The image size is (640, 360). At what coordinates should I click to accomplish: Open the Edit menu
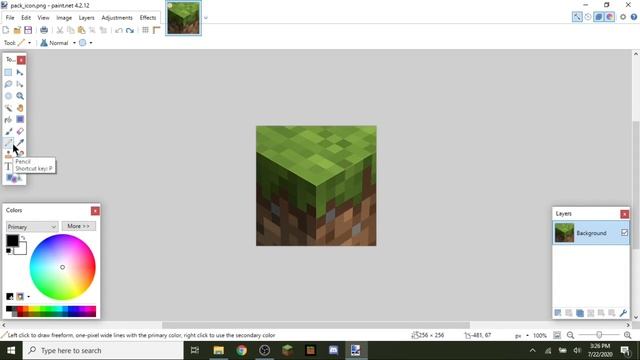(x=26, y=18)
